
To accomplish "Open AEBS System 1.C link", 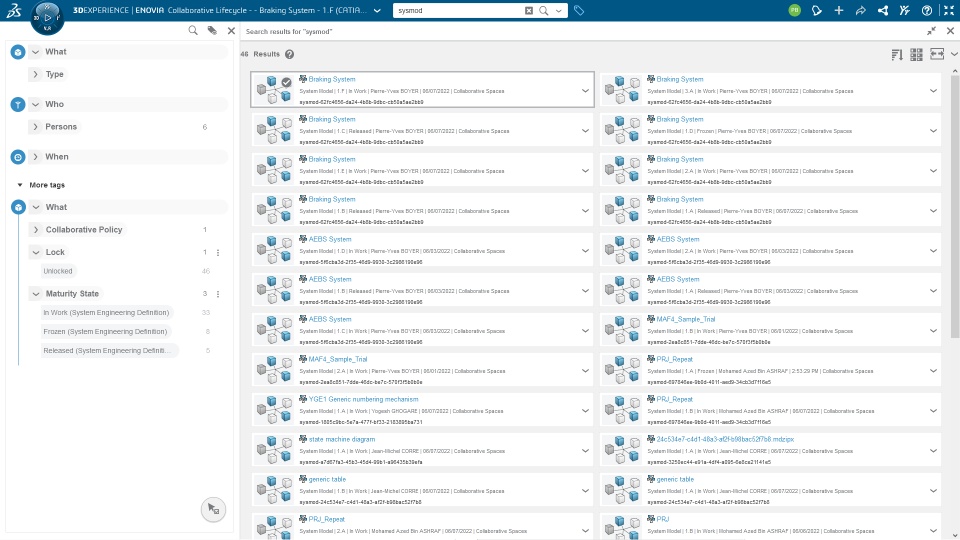I will pos(329,319).
